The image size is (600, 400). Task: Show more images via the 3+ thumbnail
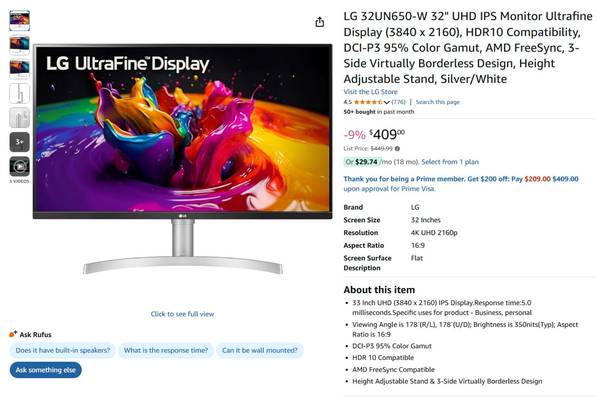(x=20, y=142)
